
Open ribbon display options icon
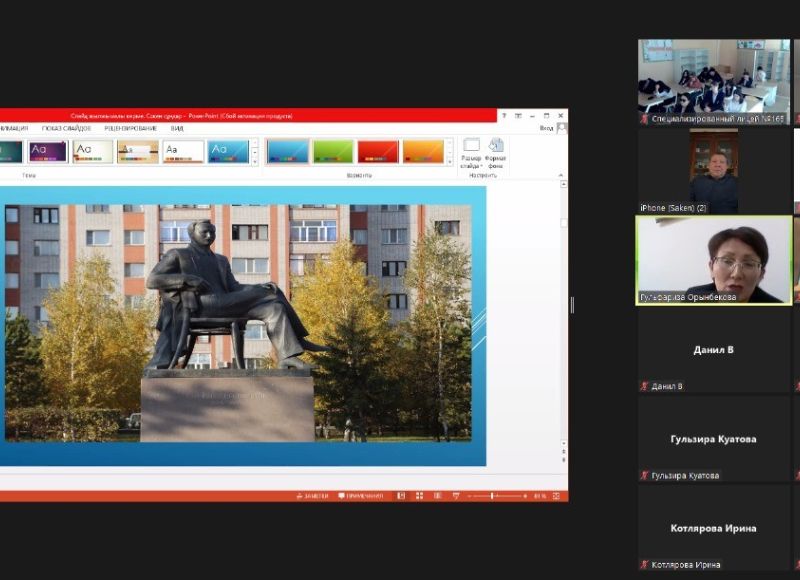point(517,115)
